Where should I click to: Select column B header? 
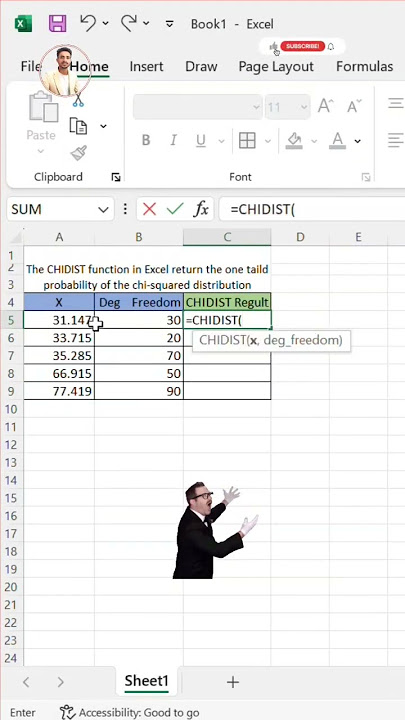[139, 237]
